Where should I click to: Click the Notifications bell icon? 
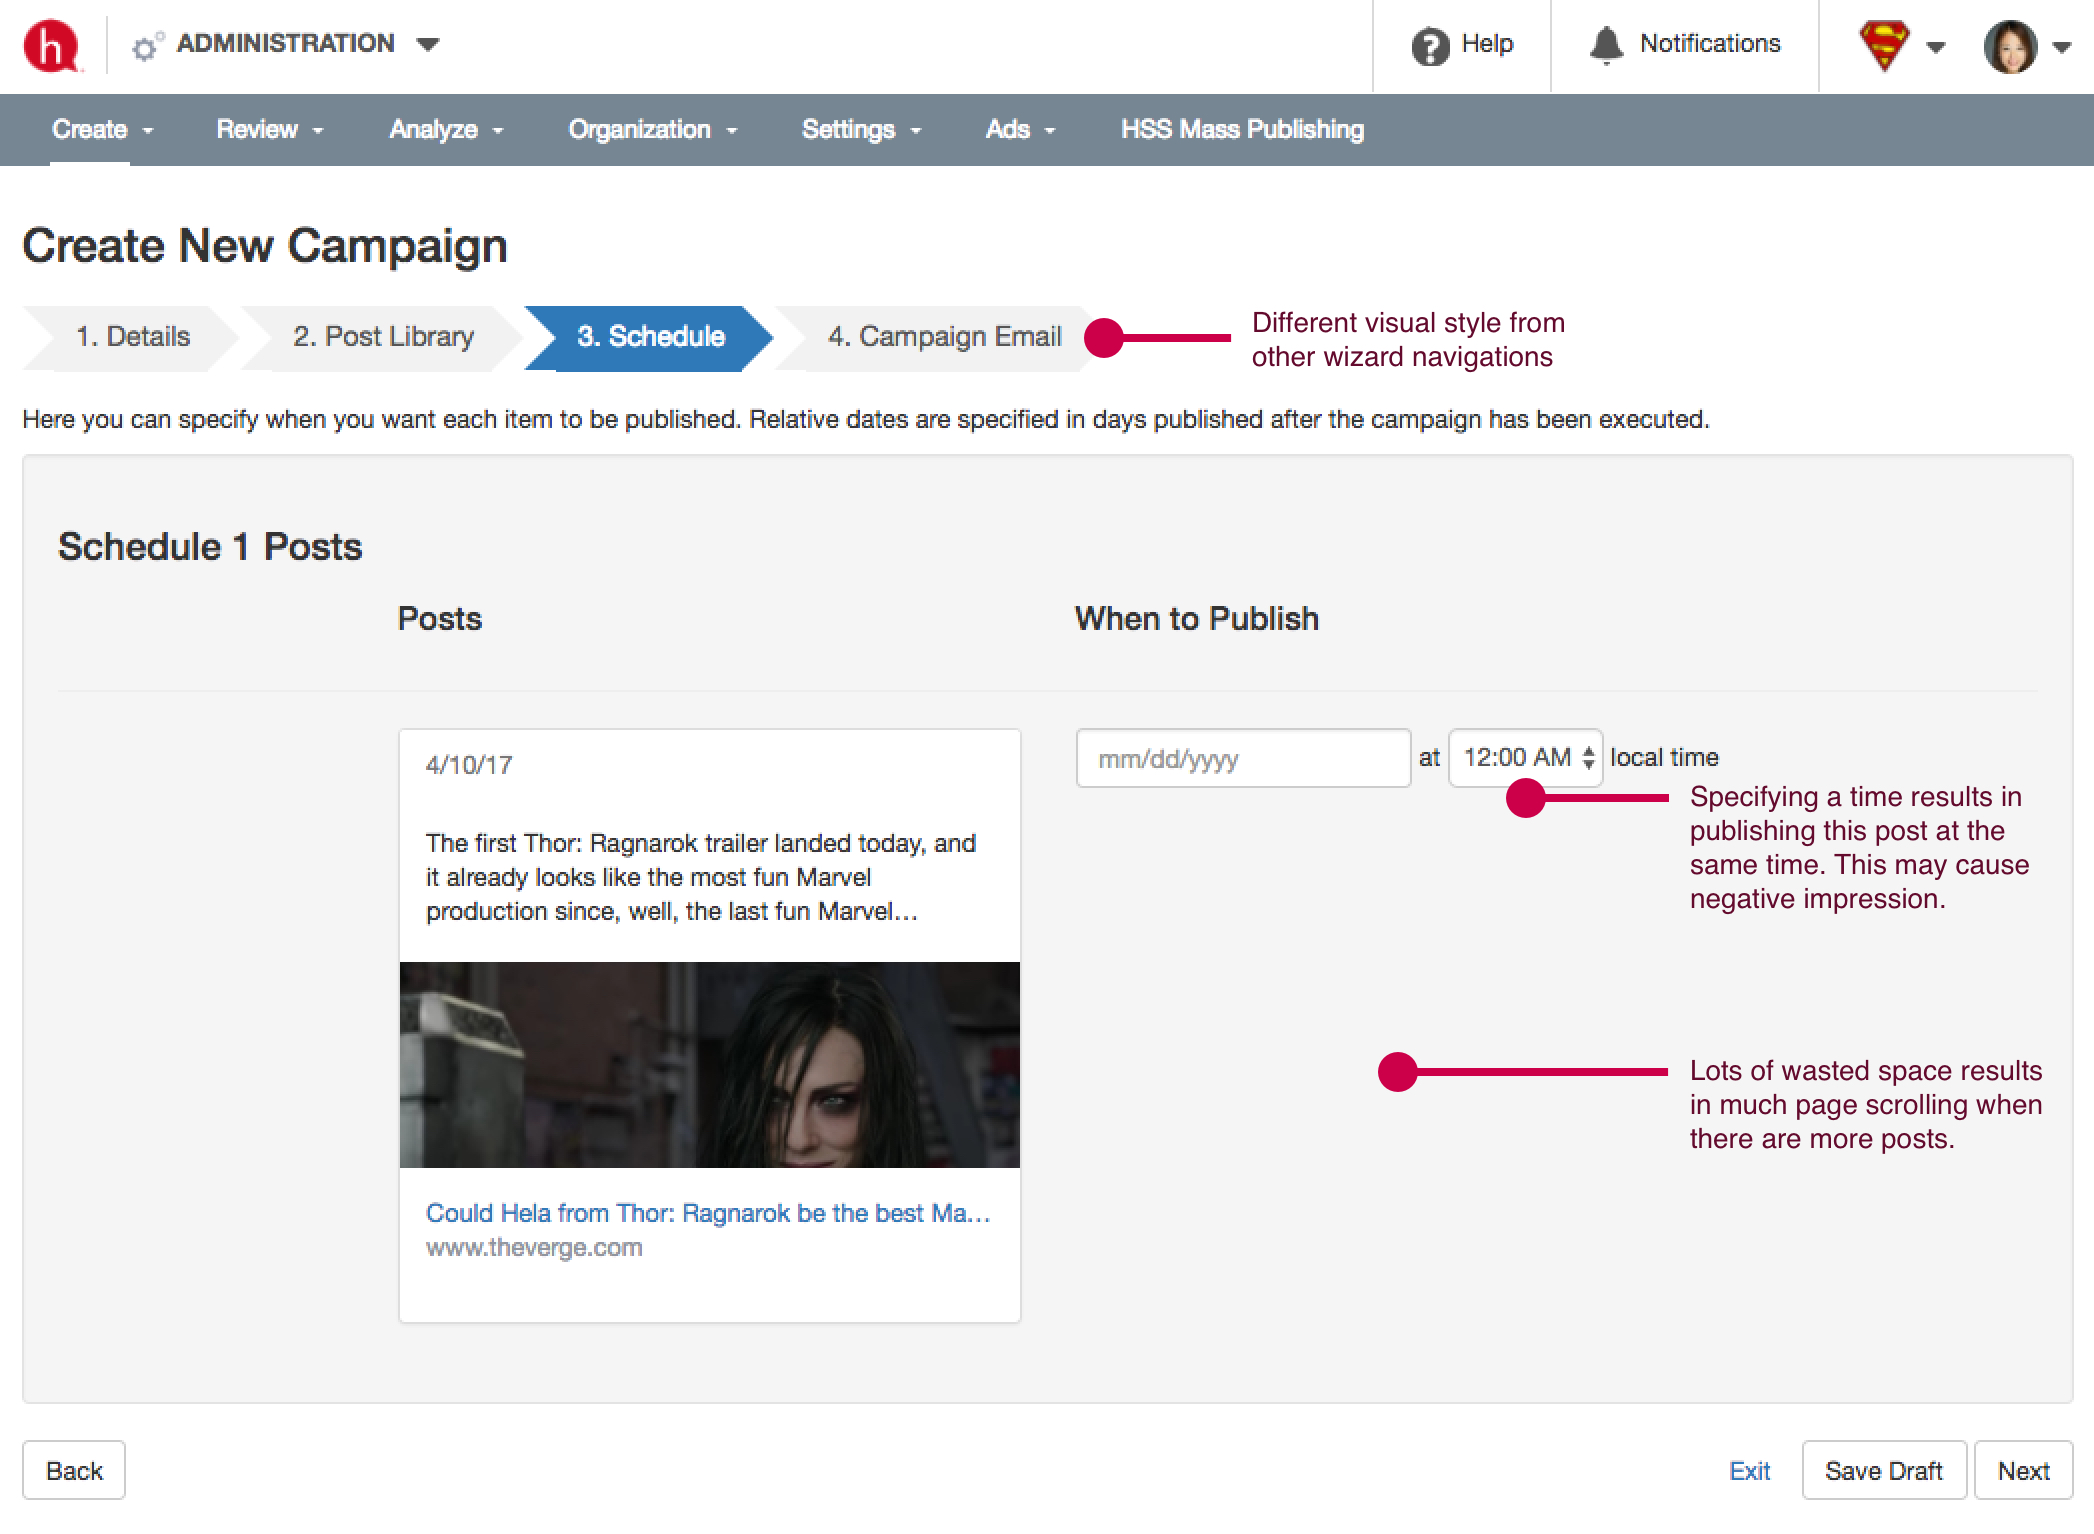(x=1606, y=45)
